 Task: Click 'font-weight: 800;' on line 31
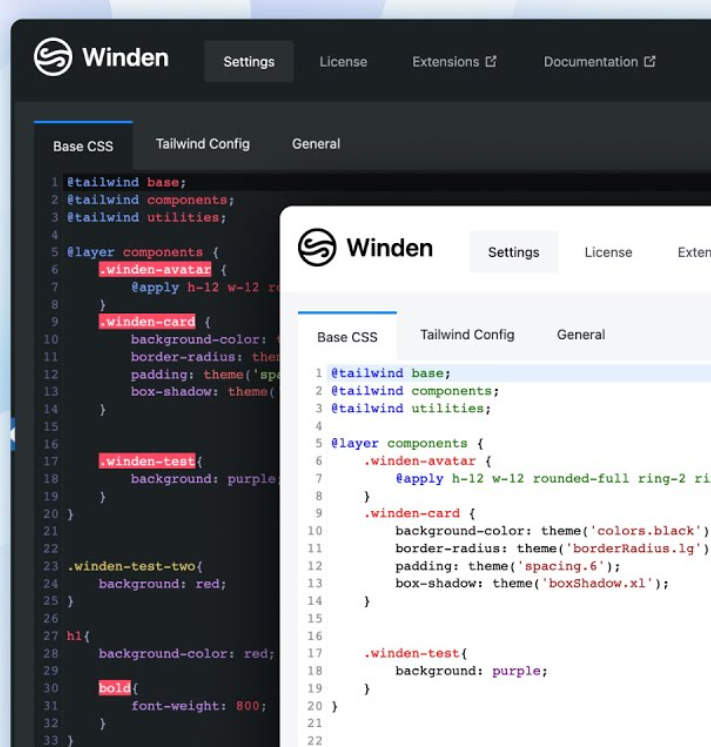tap(199, 706)
